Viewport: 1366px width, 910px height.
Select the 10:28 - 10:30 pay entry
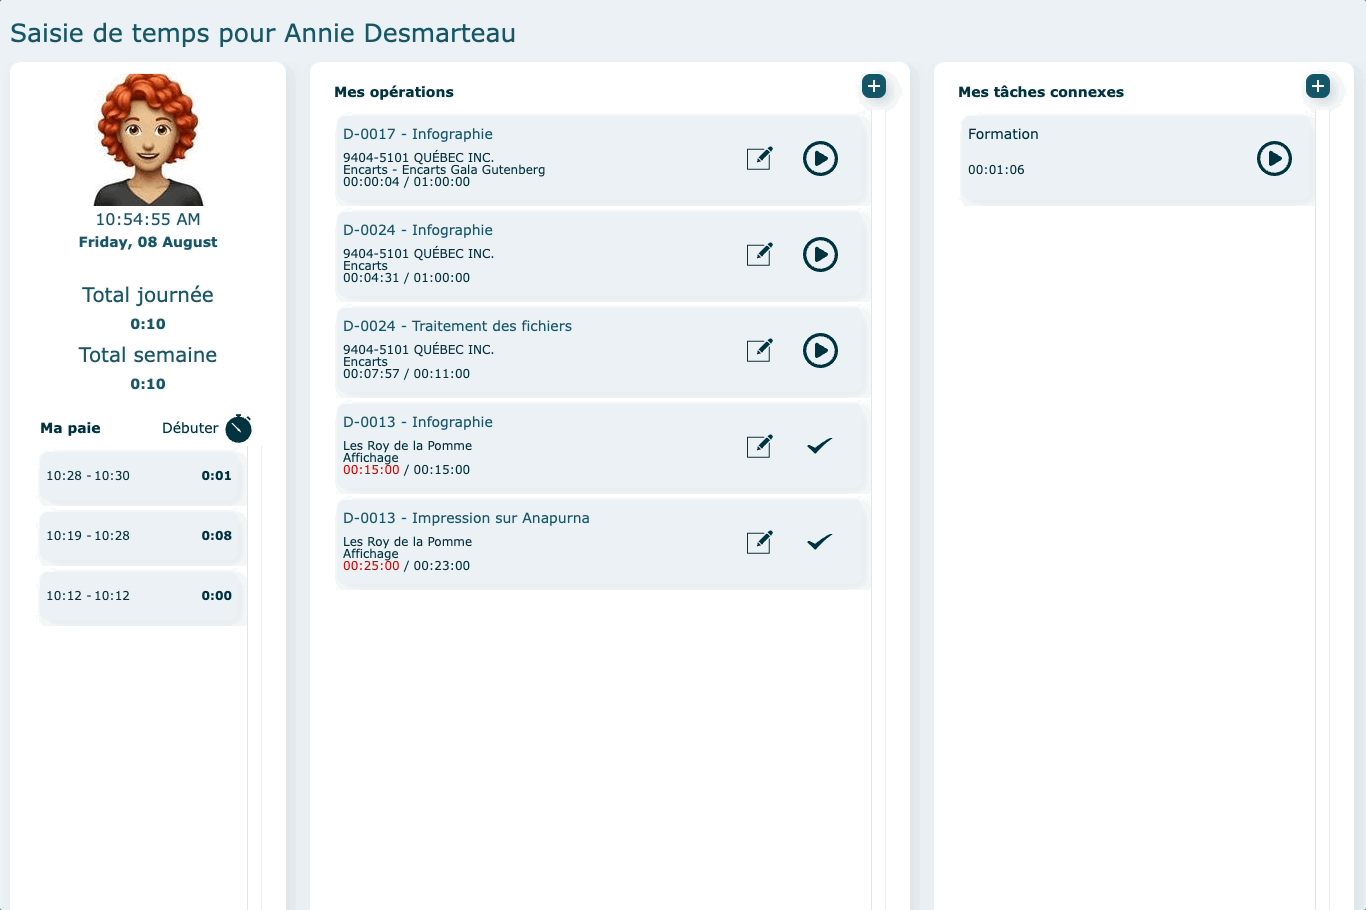pos(141,476)
